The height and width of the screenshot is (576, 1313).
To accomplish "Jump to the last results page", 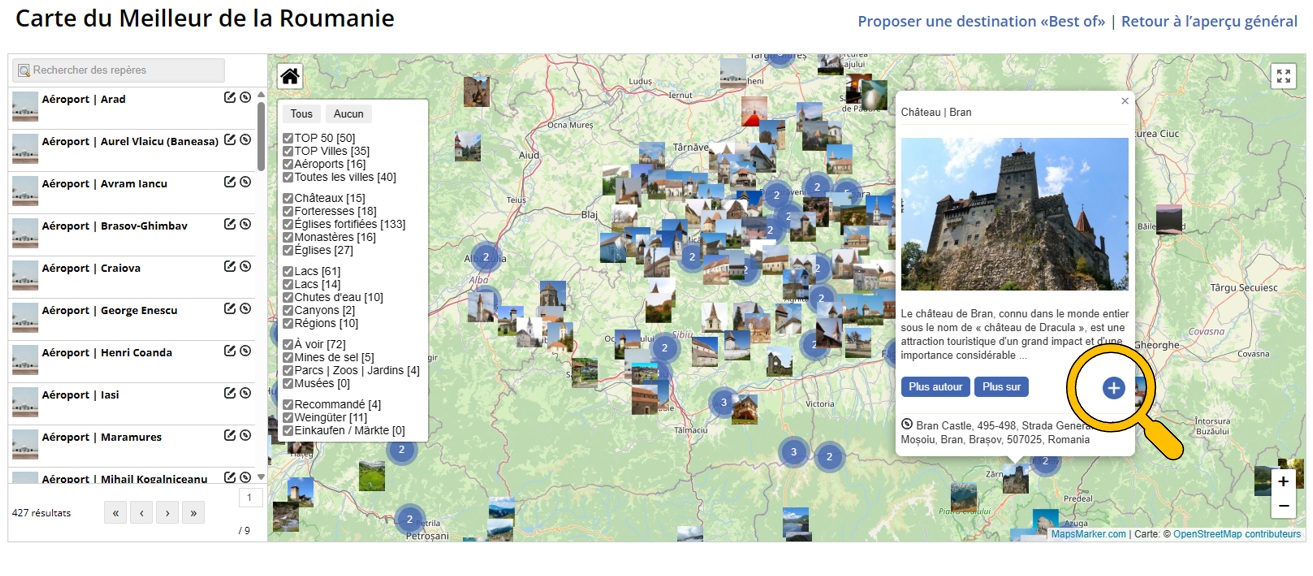I will coord(193,513).
